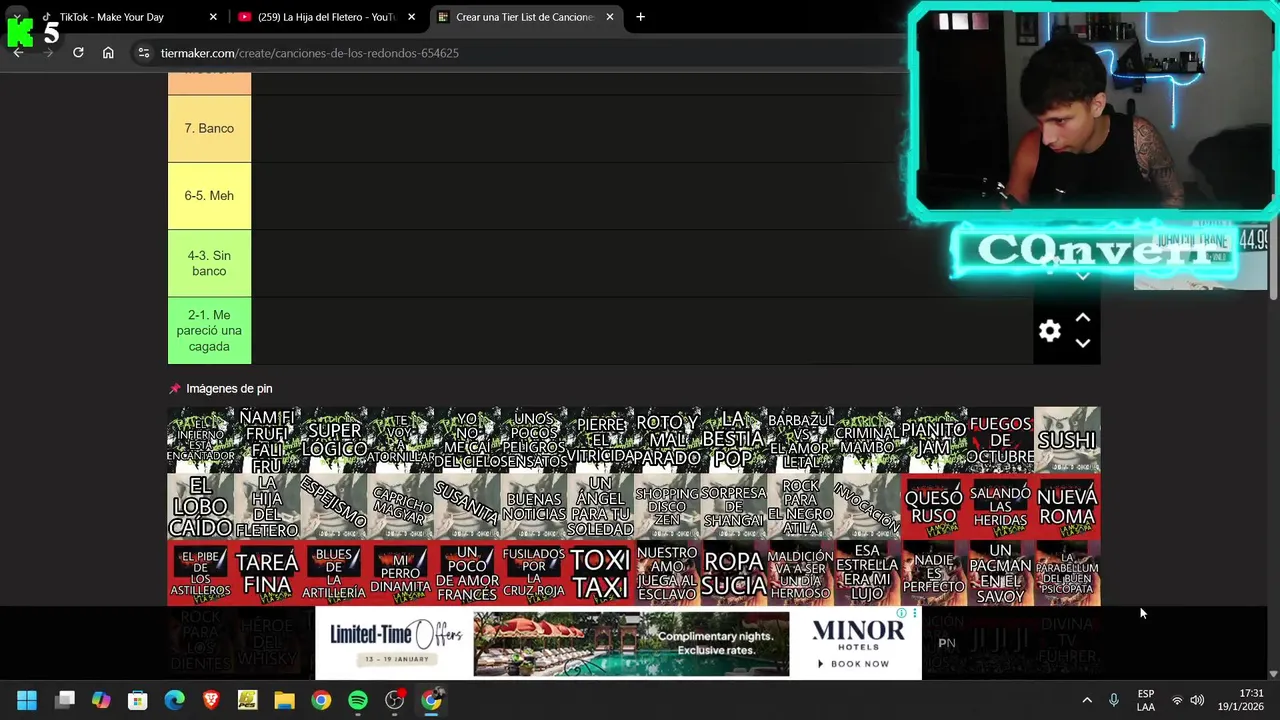
Task: Select Crear una Tier List tab
Action: click(x=525, y=17)
